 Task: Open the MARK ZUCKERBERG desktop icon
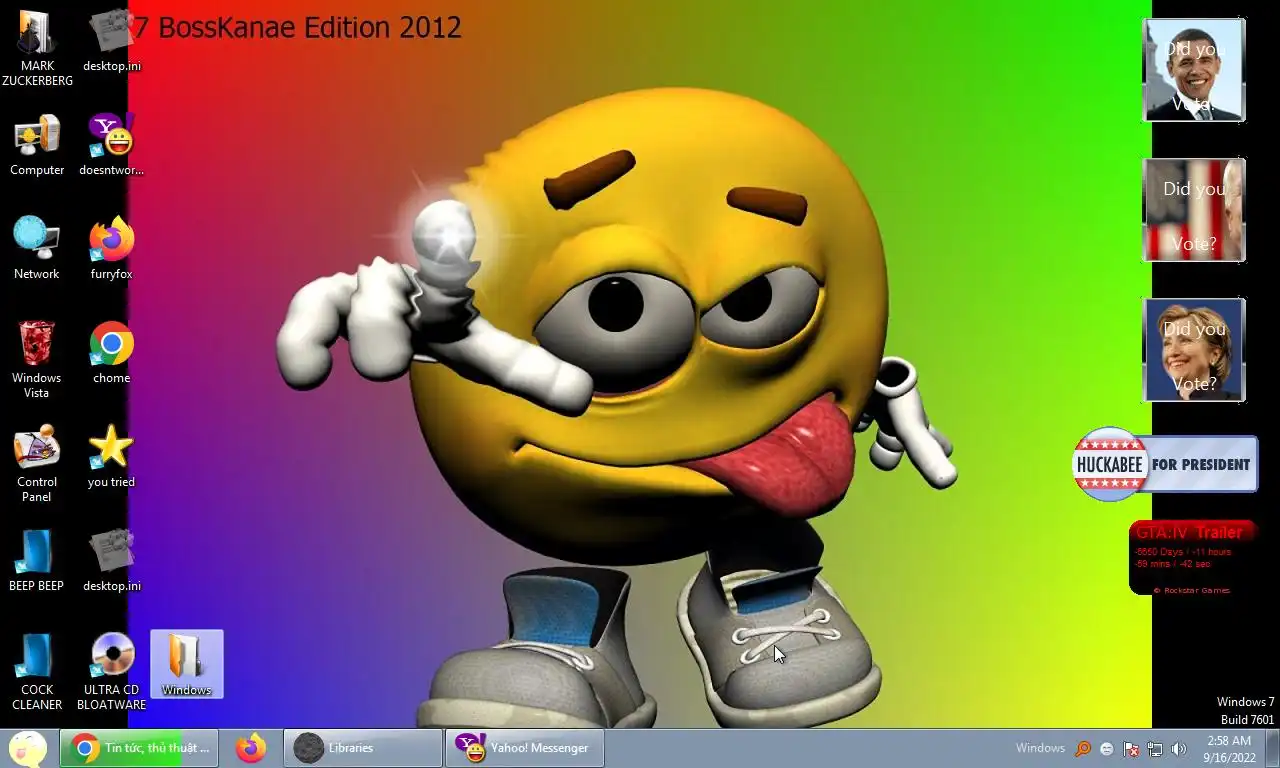coord(37,47)
